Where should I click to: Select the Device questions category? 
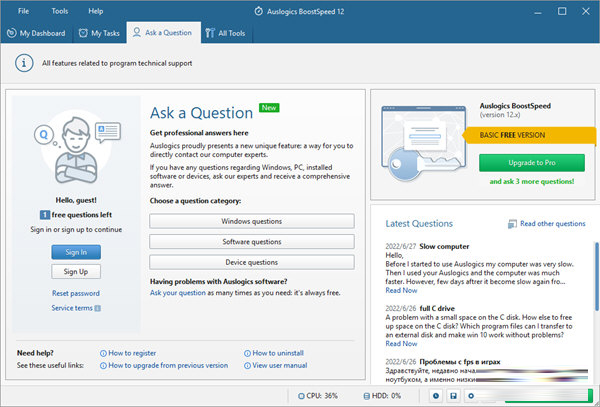pyautogui.click(x=250, y=262)
